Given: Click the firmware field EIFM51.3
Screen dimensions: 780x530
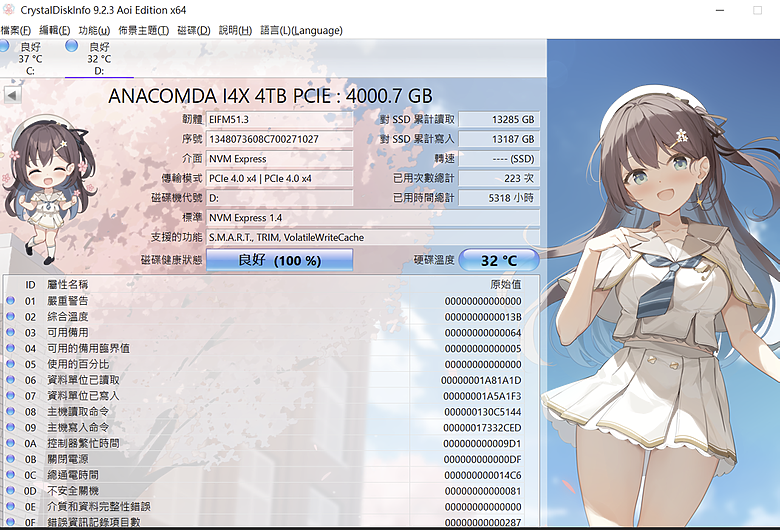Looking at the screenshot, I should [280, 119].
